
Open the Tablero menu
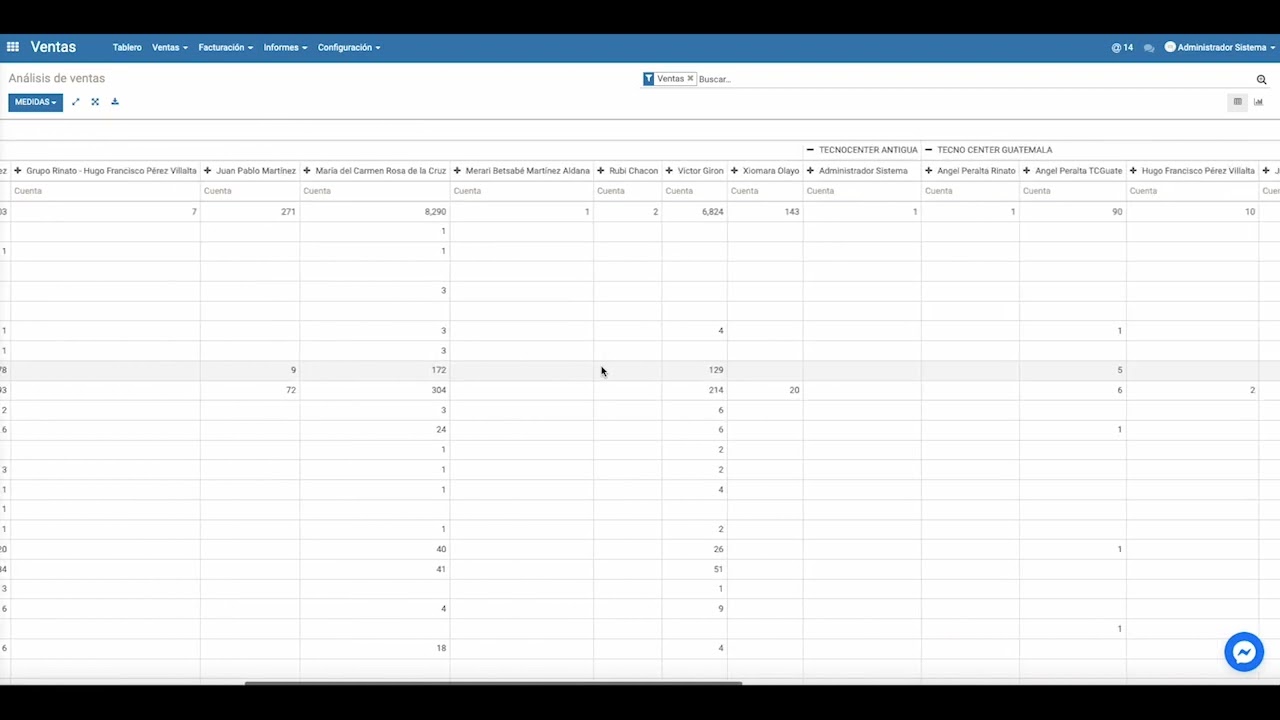pyautogui.click(x=127, y=48)
